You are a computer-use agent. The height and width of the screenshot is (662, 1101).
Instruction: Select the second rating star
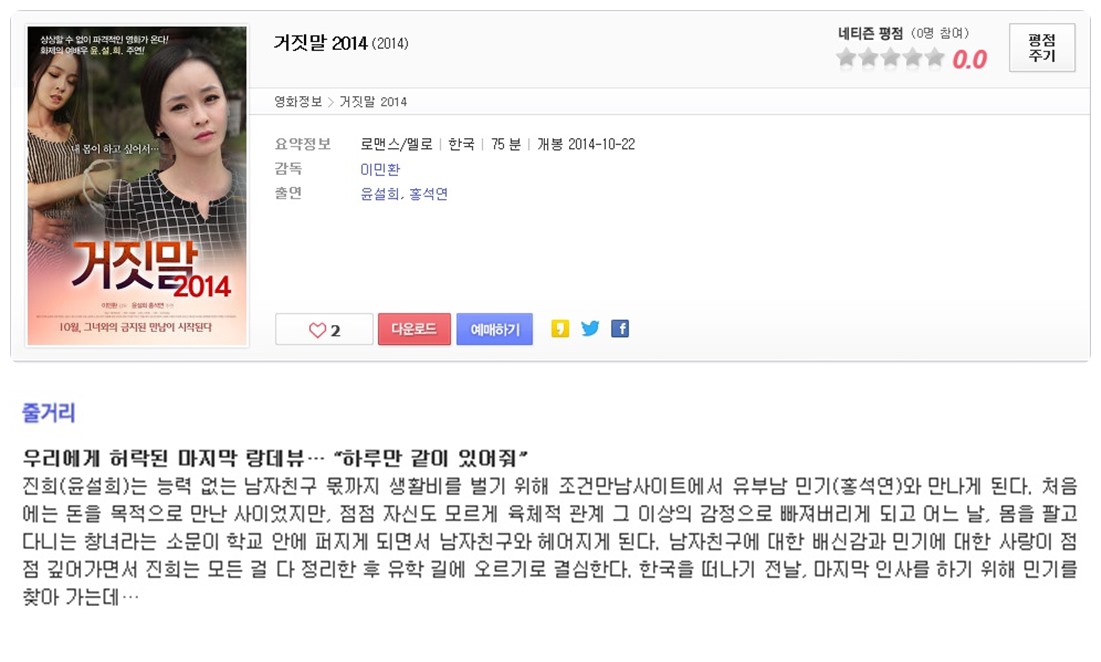click(869, 58)
